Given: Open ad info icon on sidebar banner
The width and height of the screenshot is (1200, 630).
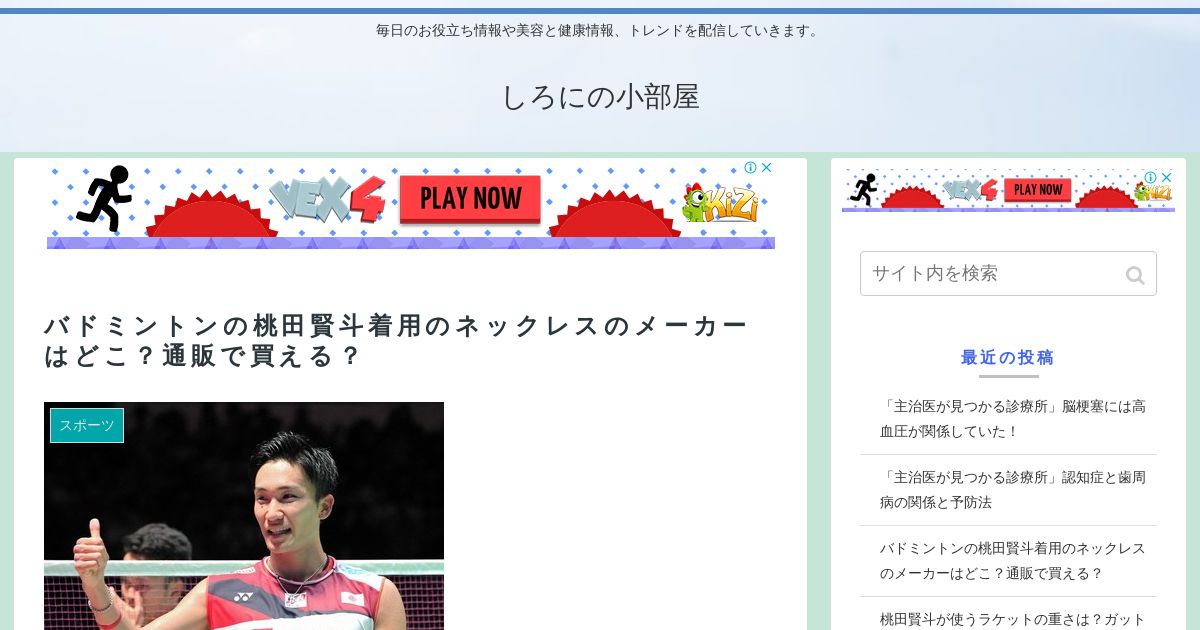Looking at the screenshot, I should 1151,177.
